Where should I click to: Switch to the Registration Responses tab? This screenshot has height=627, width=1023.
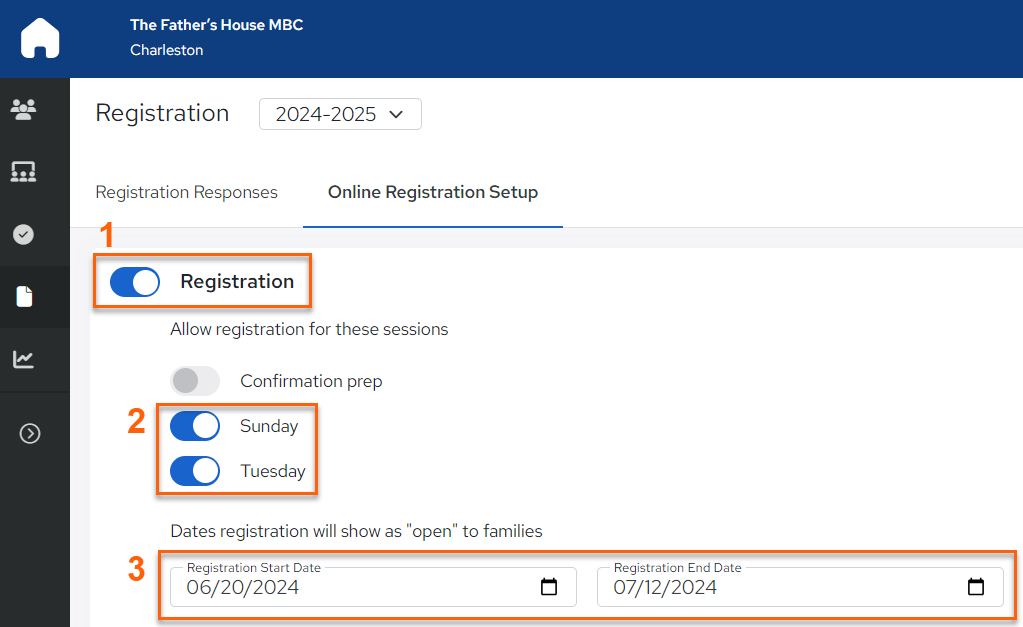187,192
